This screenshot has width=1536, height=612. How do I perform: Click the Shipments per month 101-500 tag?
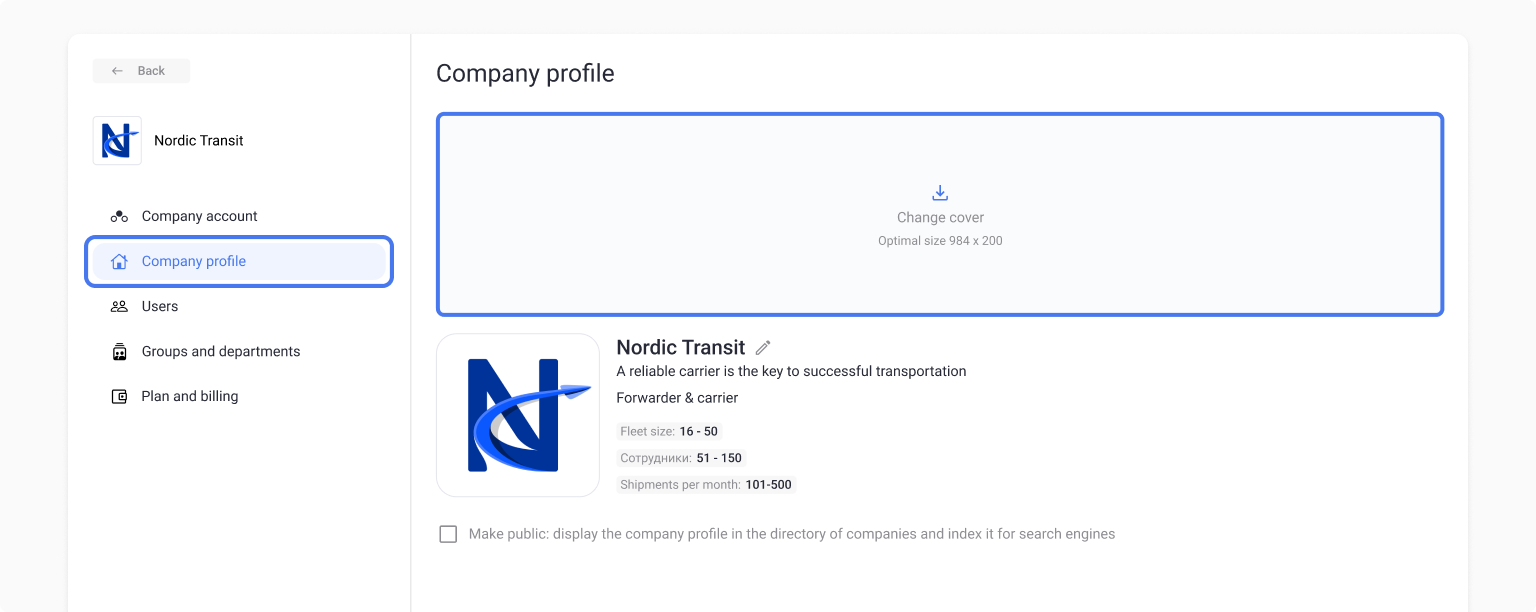(x=706, y=485)
